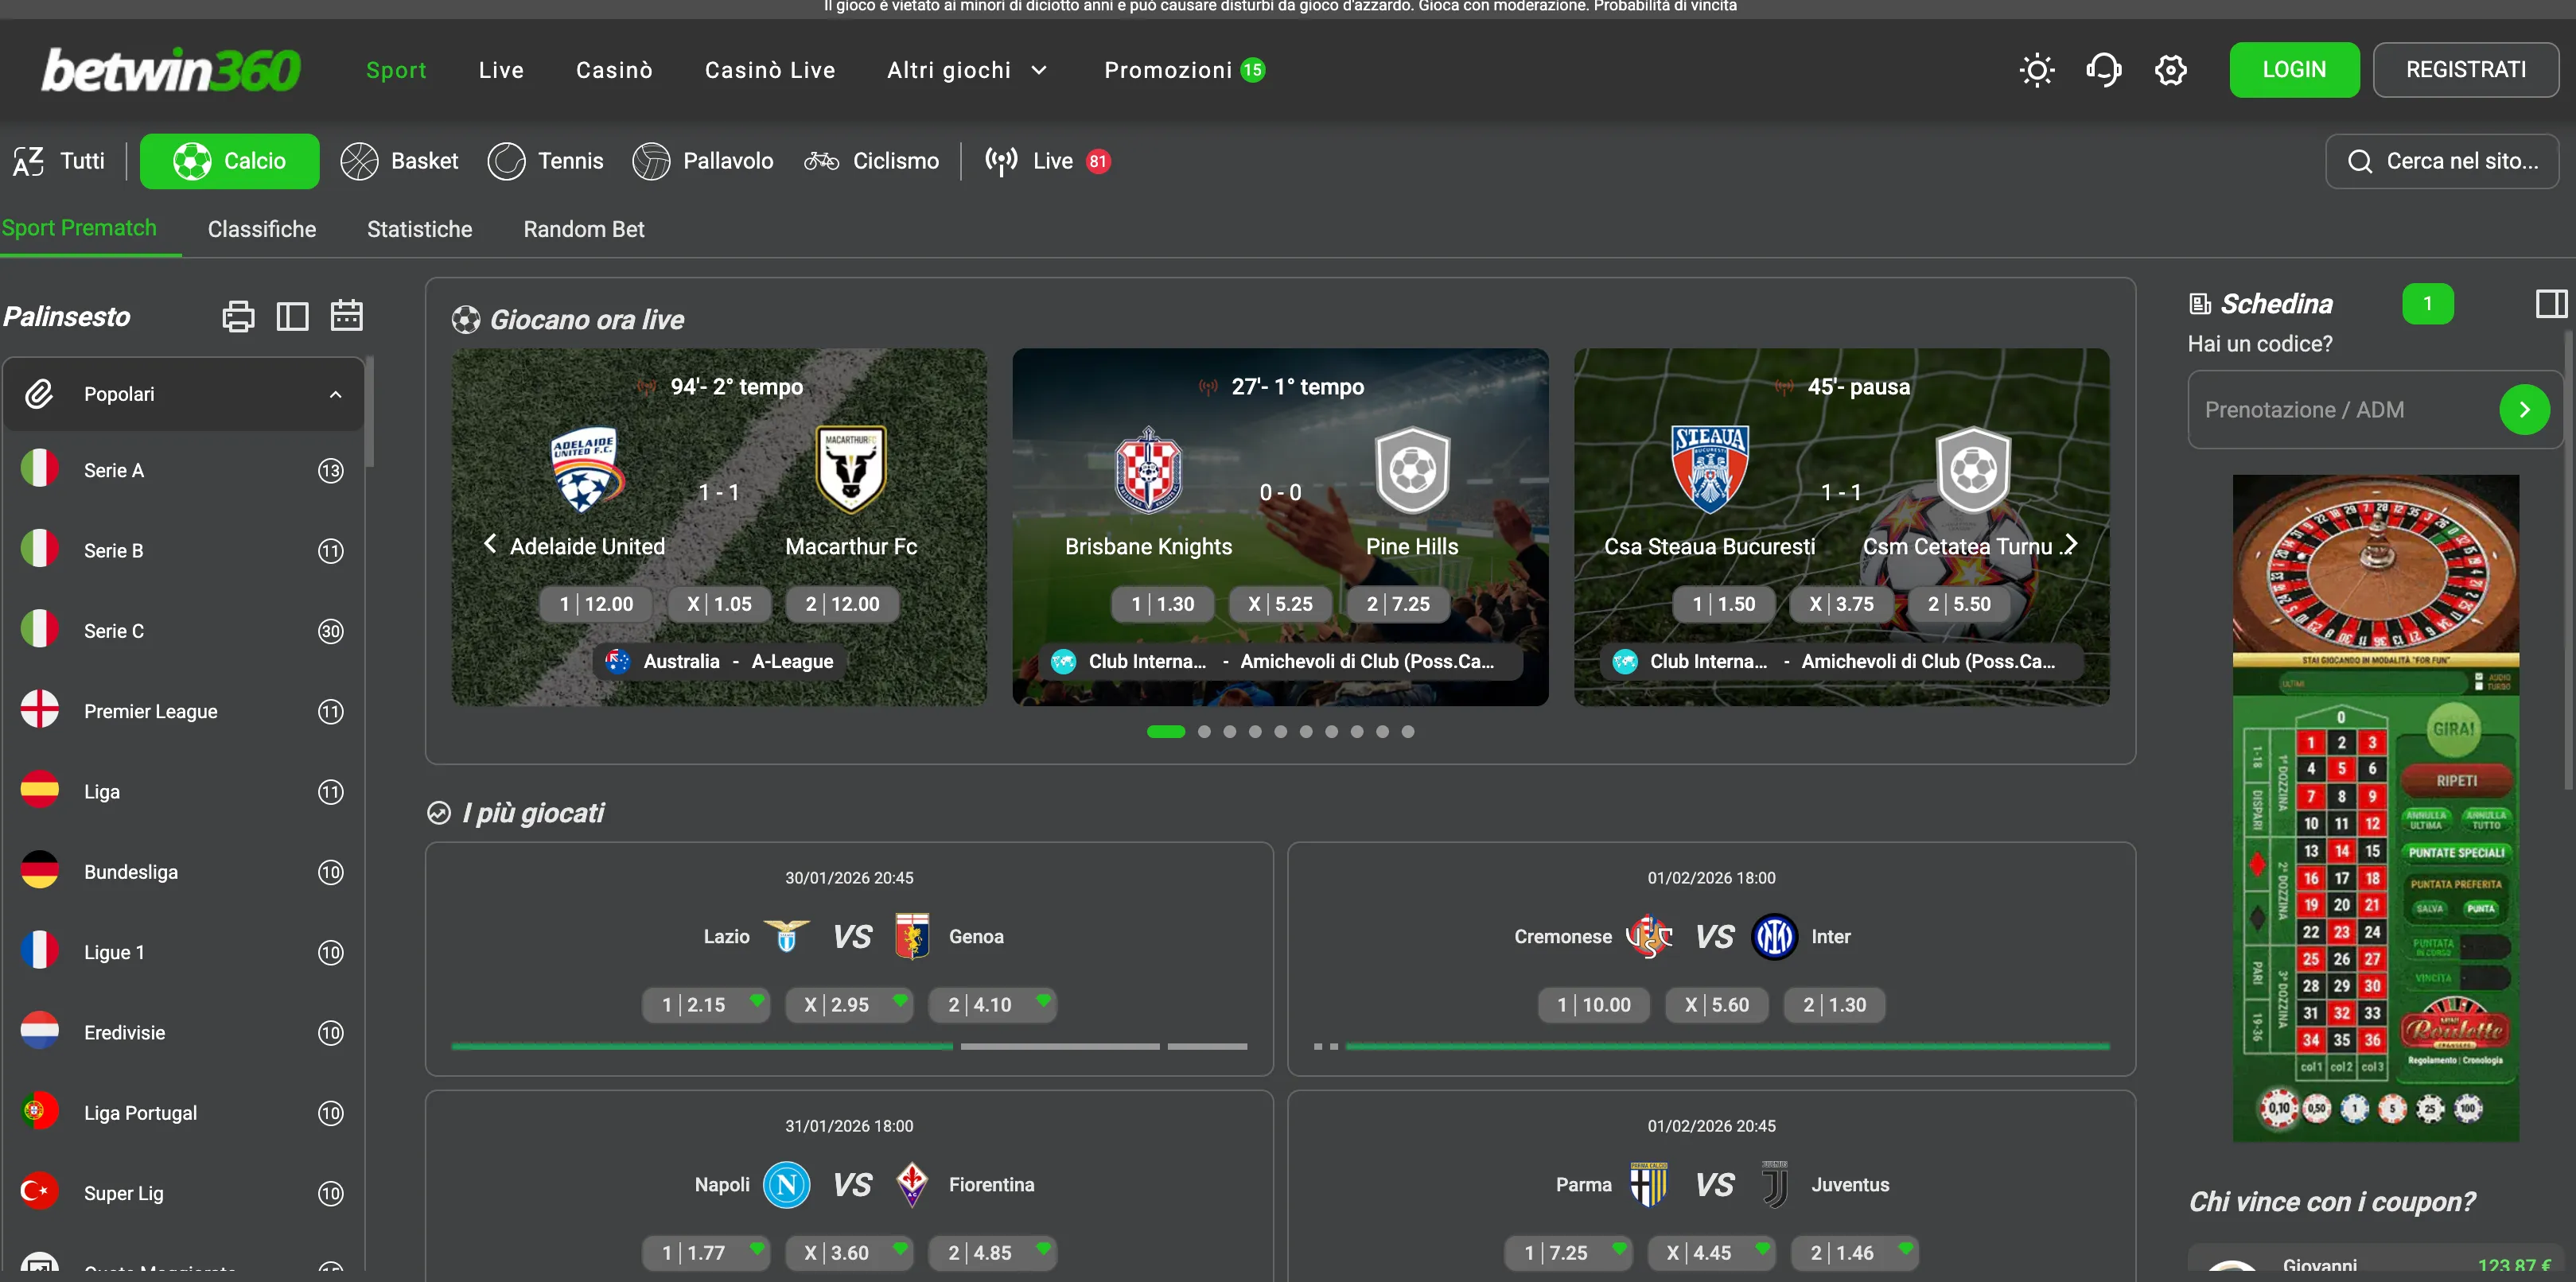Click the Inter club crest
This screenshot has height=1282, width=2576.
coord(1774,937)
